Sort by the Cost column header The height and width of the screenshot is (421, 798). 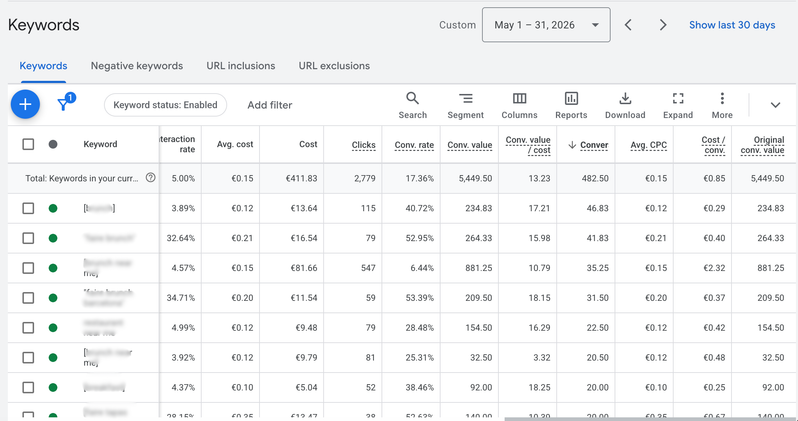(x=308, y=145)
